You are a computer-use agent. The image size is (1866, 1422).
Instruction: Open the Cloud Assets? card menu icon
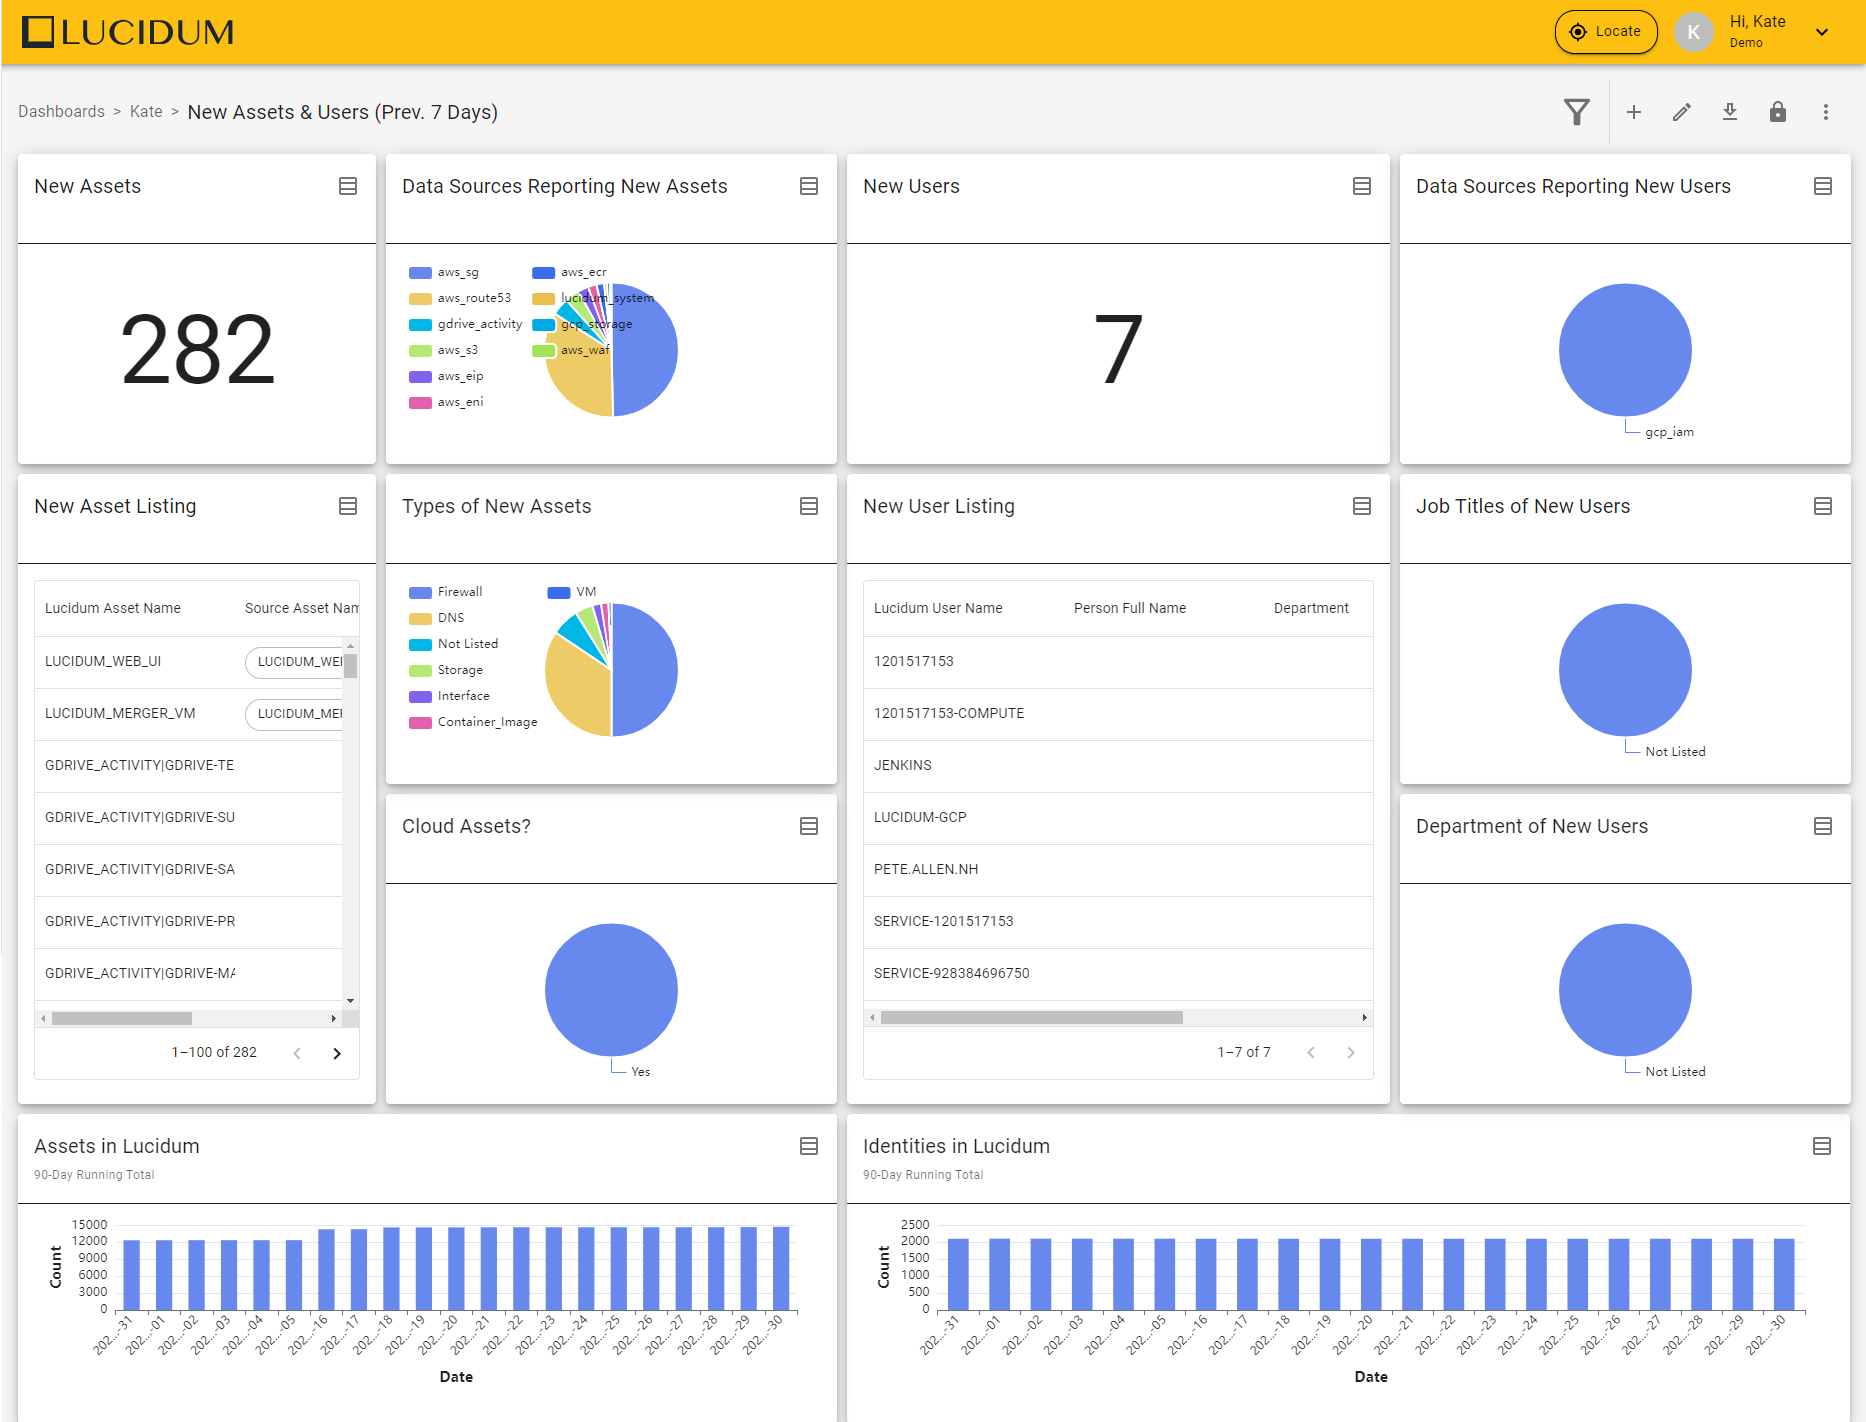click(x=809, y=826)
